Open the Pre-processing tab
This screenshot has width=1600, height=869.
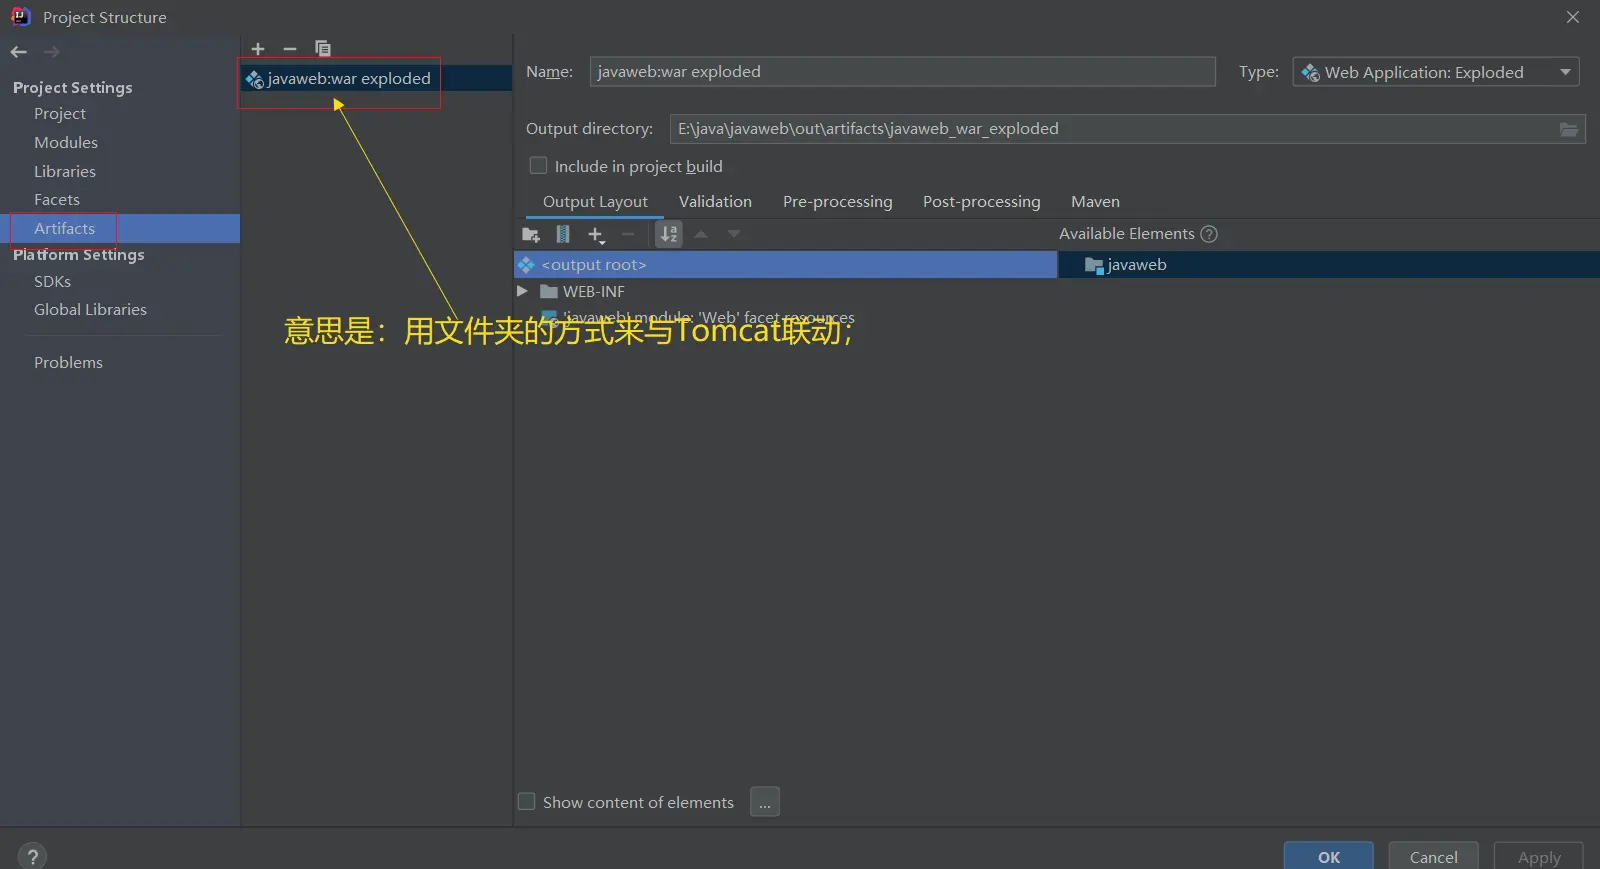(x=837, y=202)
